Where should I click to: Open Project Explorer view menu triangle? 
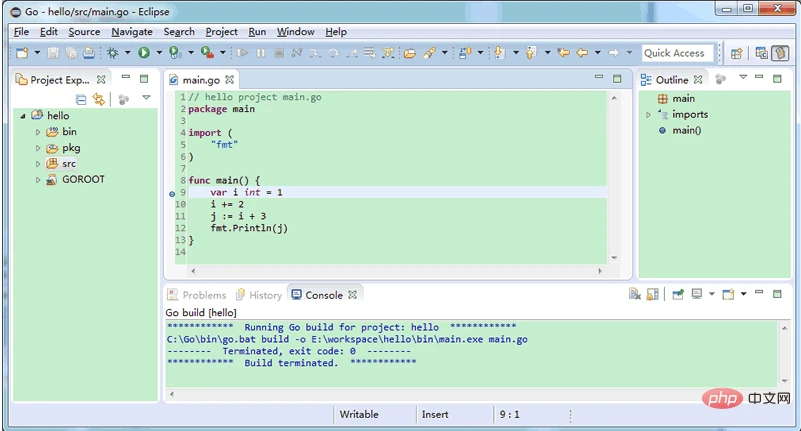147,97
